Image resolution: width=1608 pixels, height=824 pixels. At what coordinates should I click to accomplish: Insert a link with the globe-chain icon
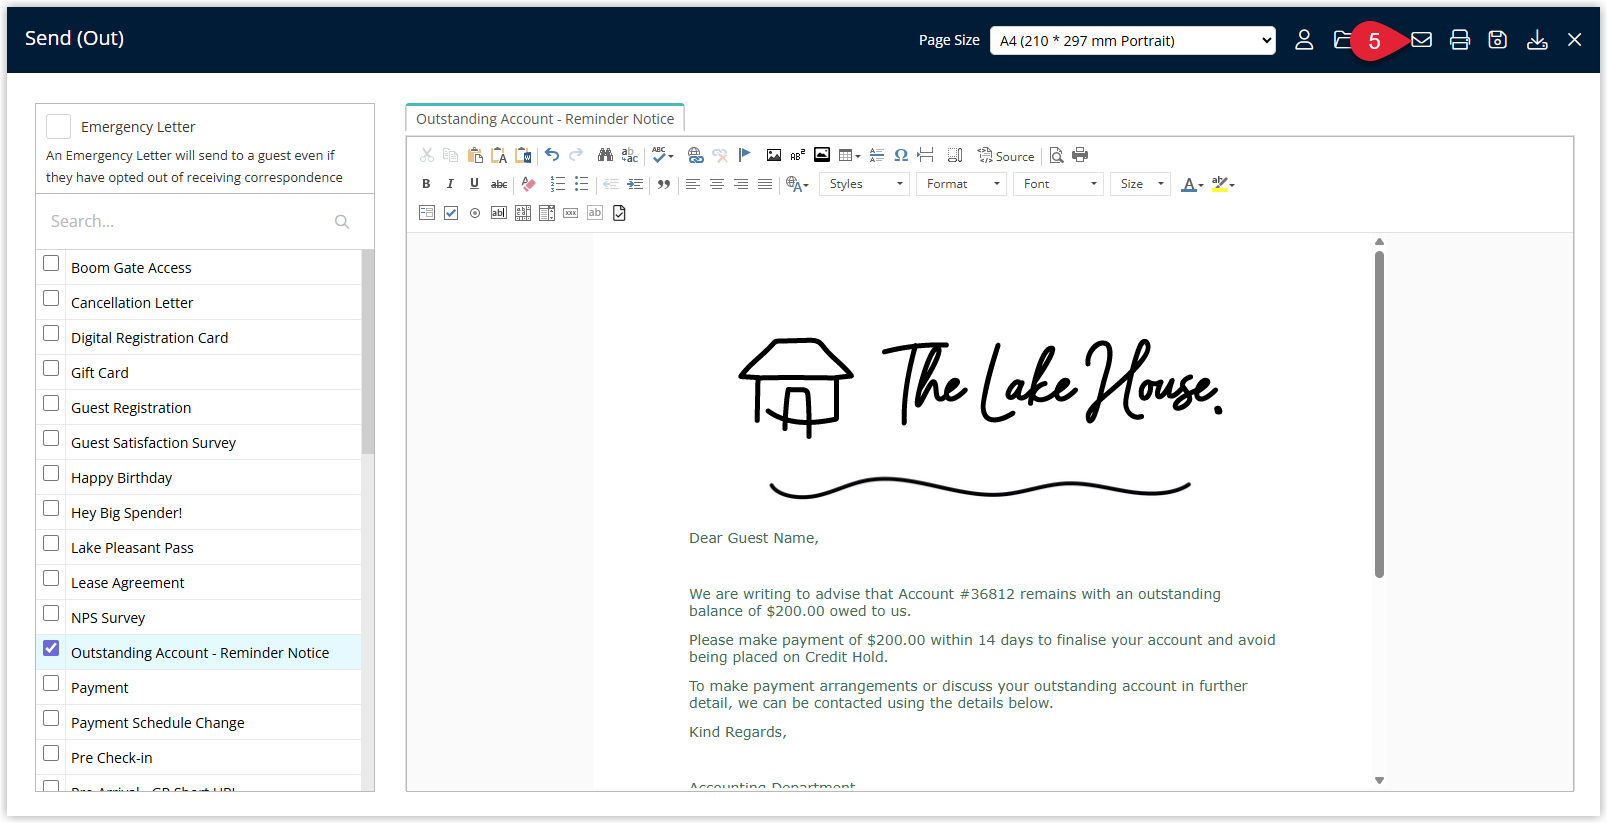(x=696, y=155)
